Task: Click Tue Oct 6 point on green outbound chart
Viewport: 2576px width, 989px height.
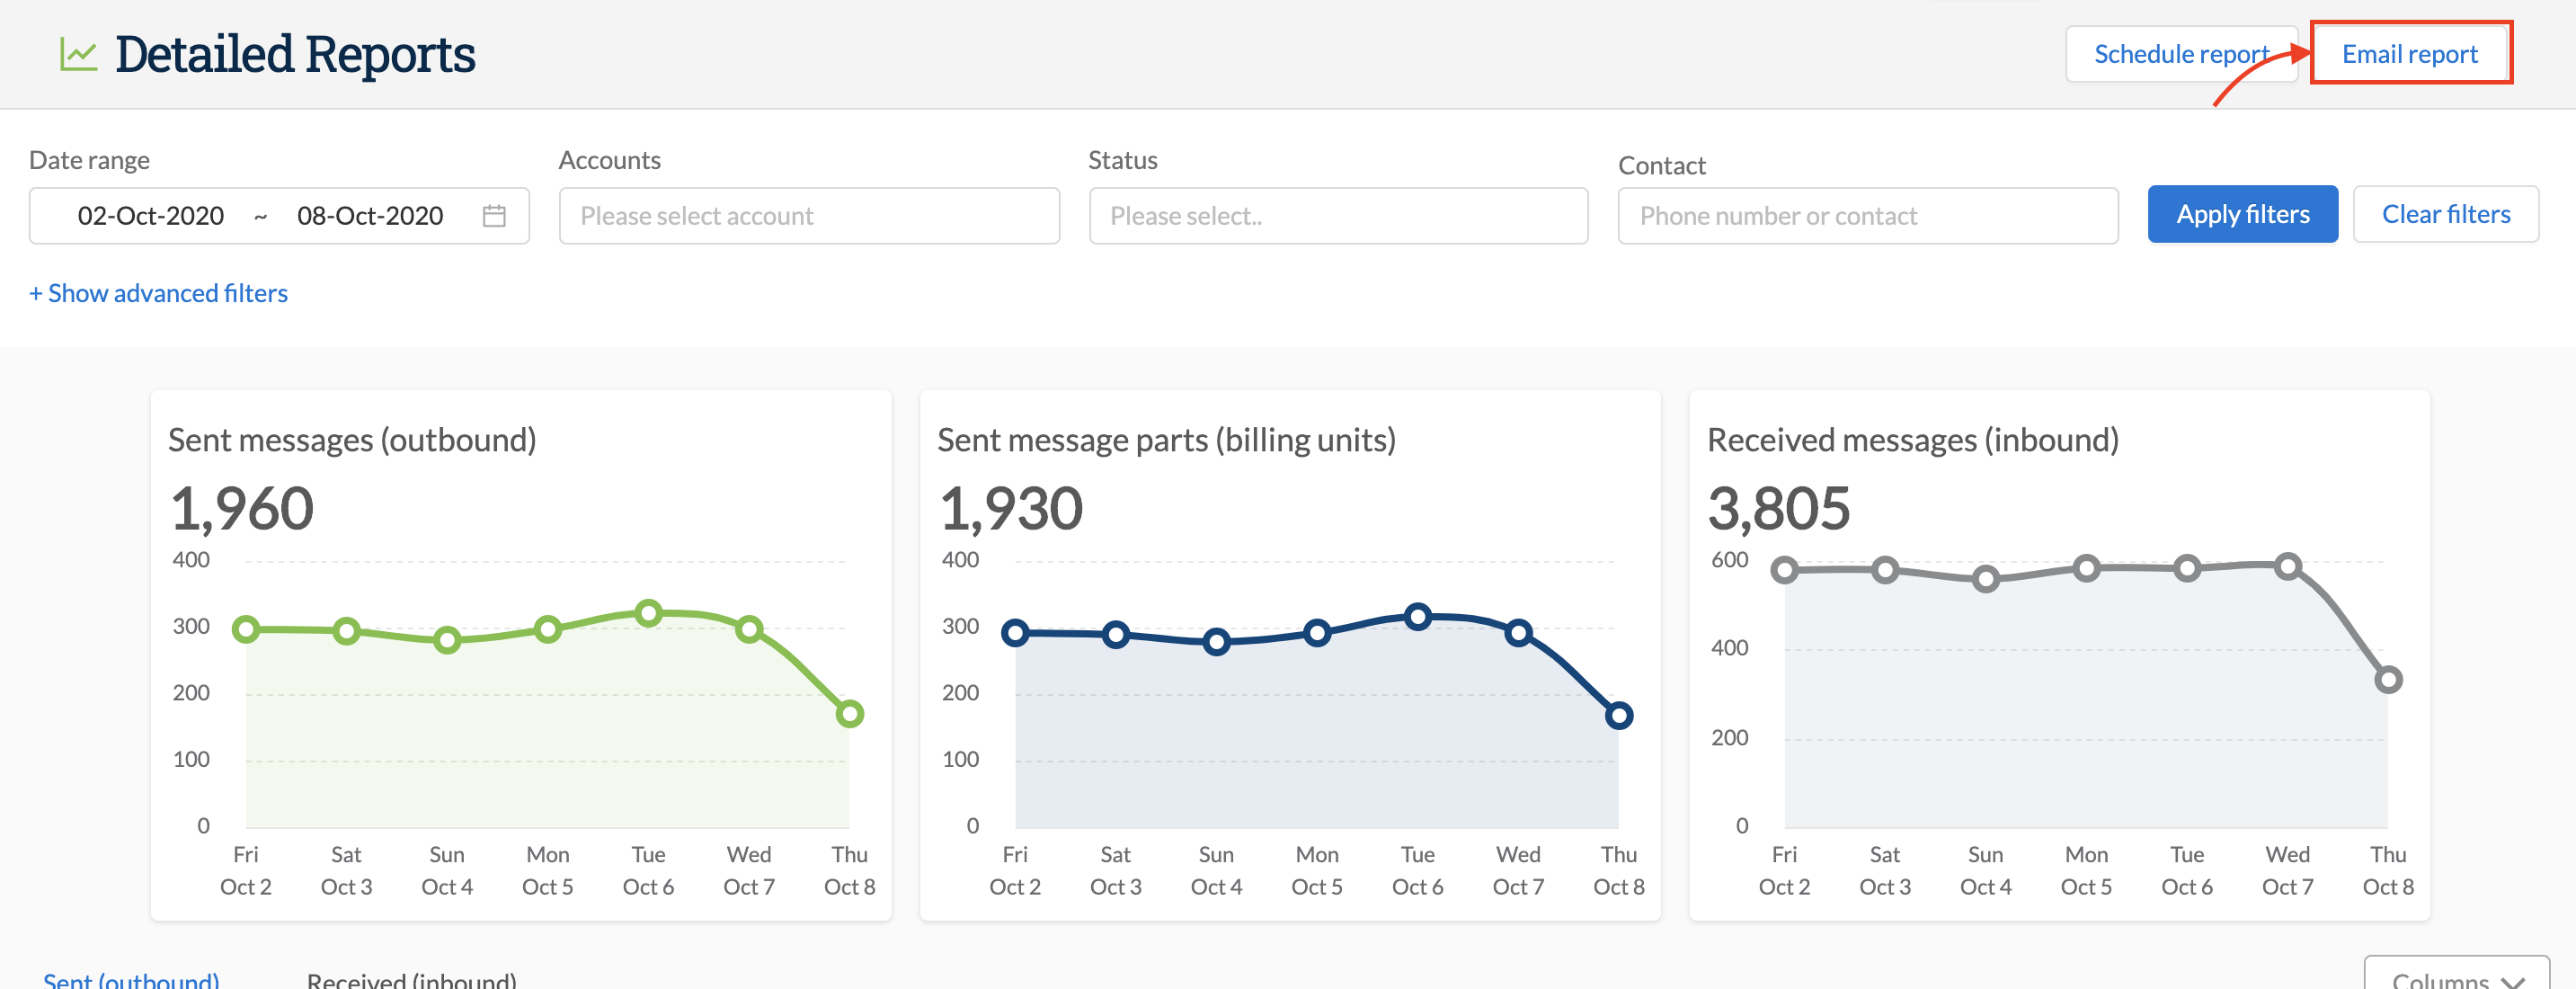Action: tap(648, 613)
